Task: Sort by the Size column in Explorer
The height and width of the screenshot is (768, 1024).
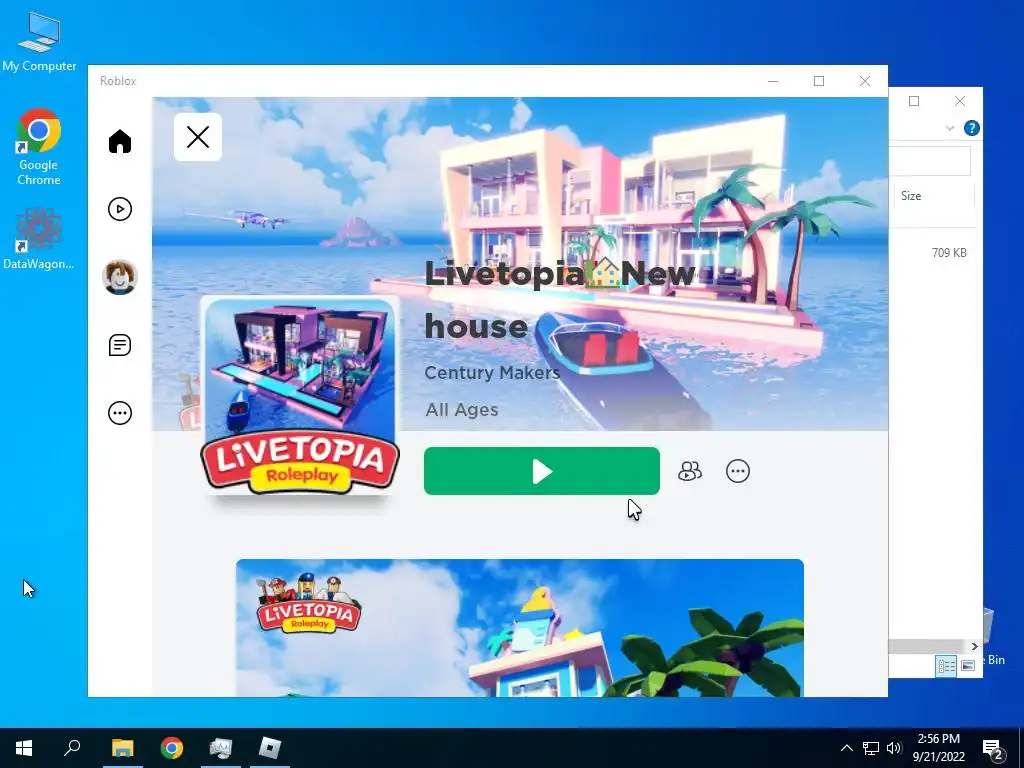Action: pos(934,196)
